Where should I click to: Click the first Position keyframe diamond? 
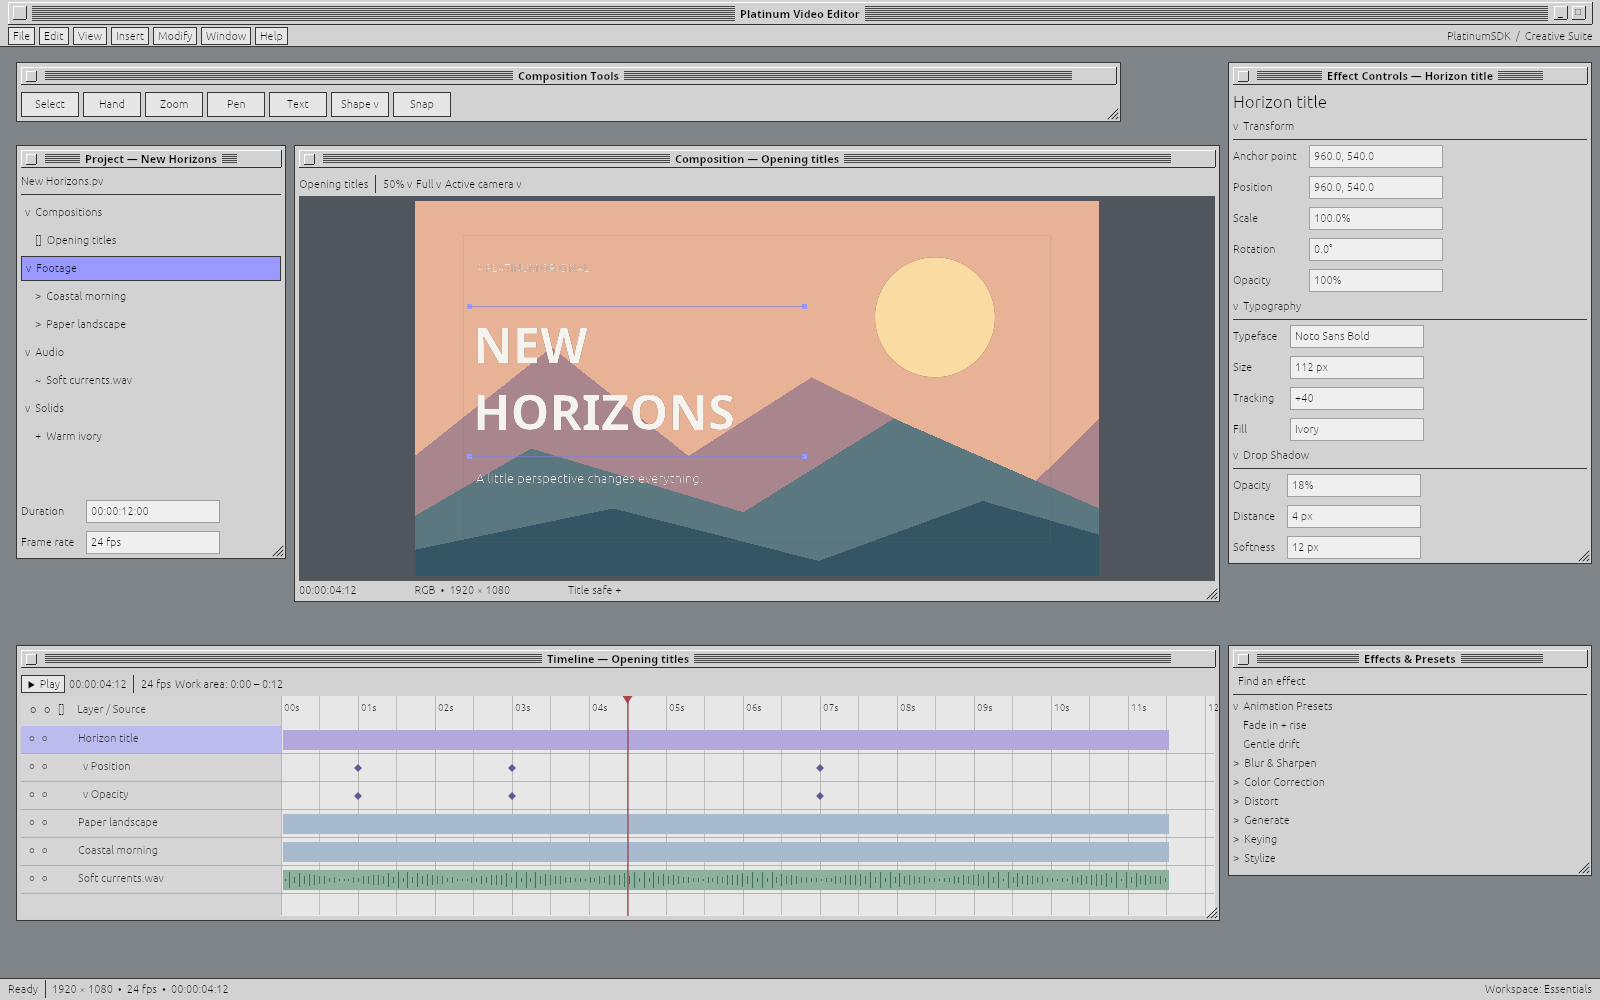pyautogui.click(x=358, y=768)
